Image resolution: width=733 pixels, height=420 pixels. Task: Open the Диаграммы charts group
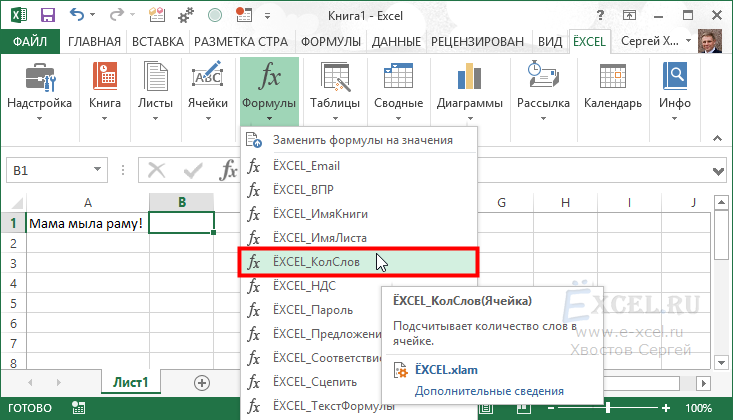(469, 92)
